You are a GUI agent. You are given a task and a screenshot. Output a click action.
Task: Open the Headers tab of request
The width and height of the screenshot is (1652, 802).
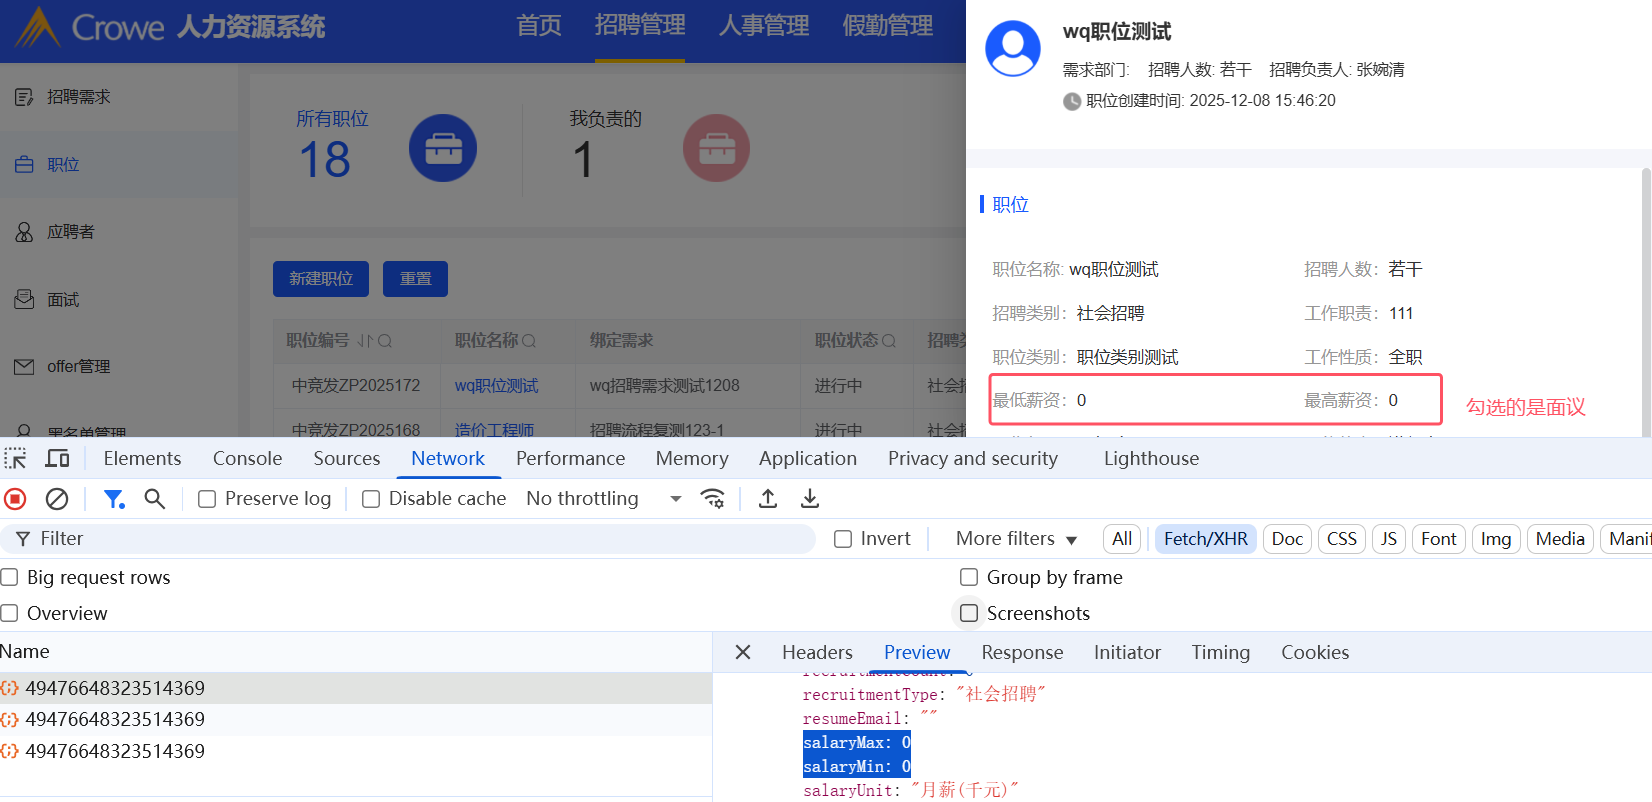(x=817, y=653)
